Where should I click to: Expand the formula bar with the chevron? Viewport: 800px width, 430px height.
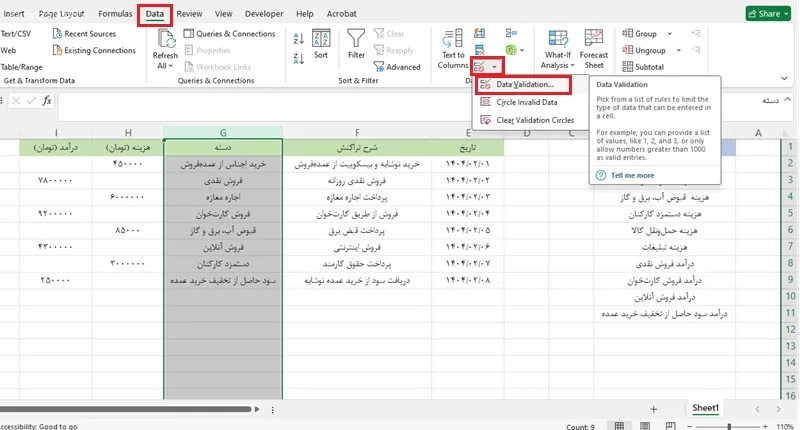pos(787,99)
